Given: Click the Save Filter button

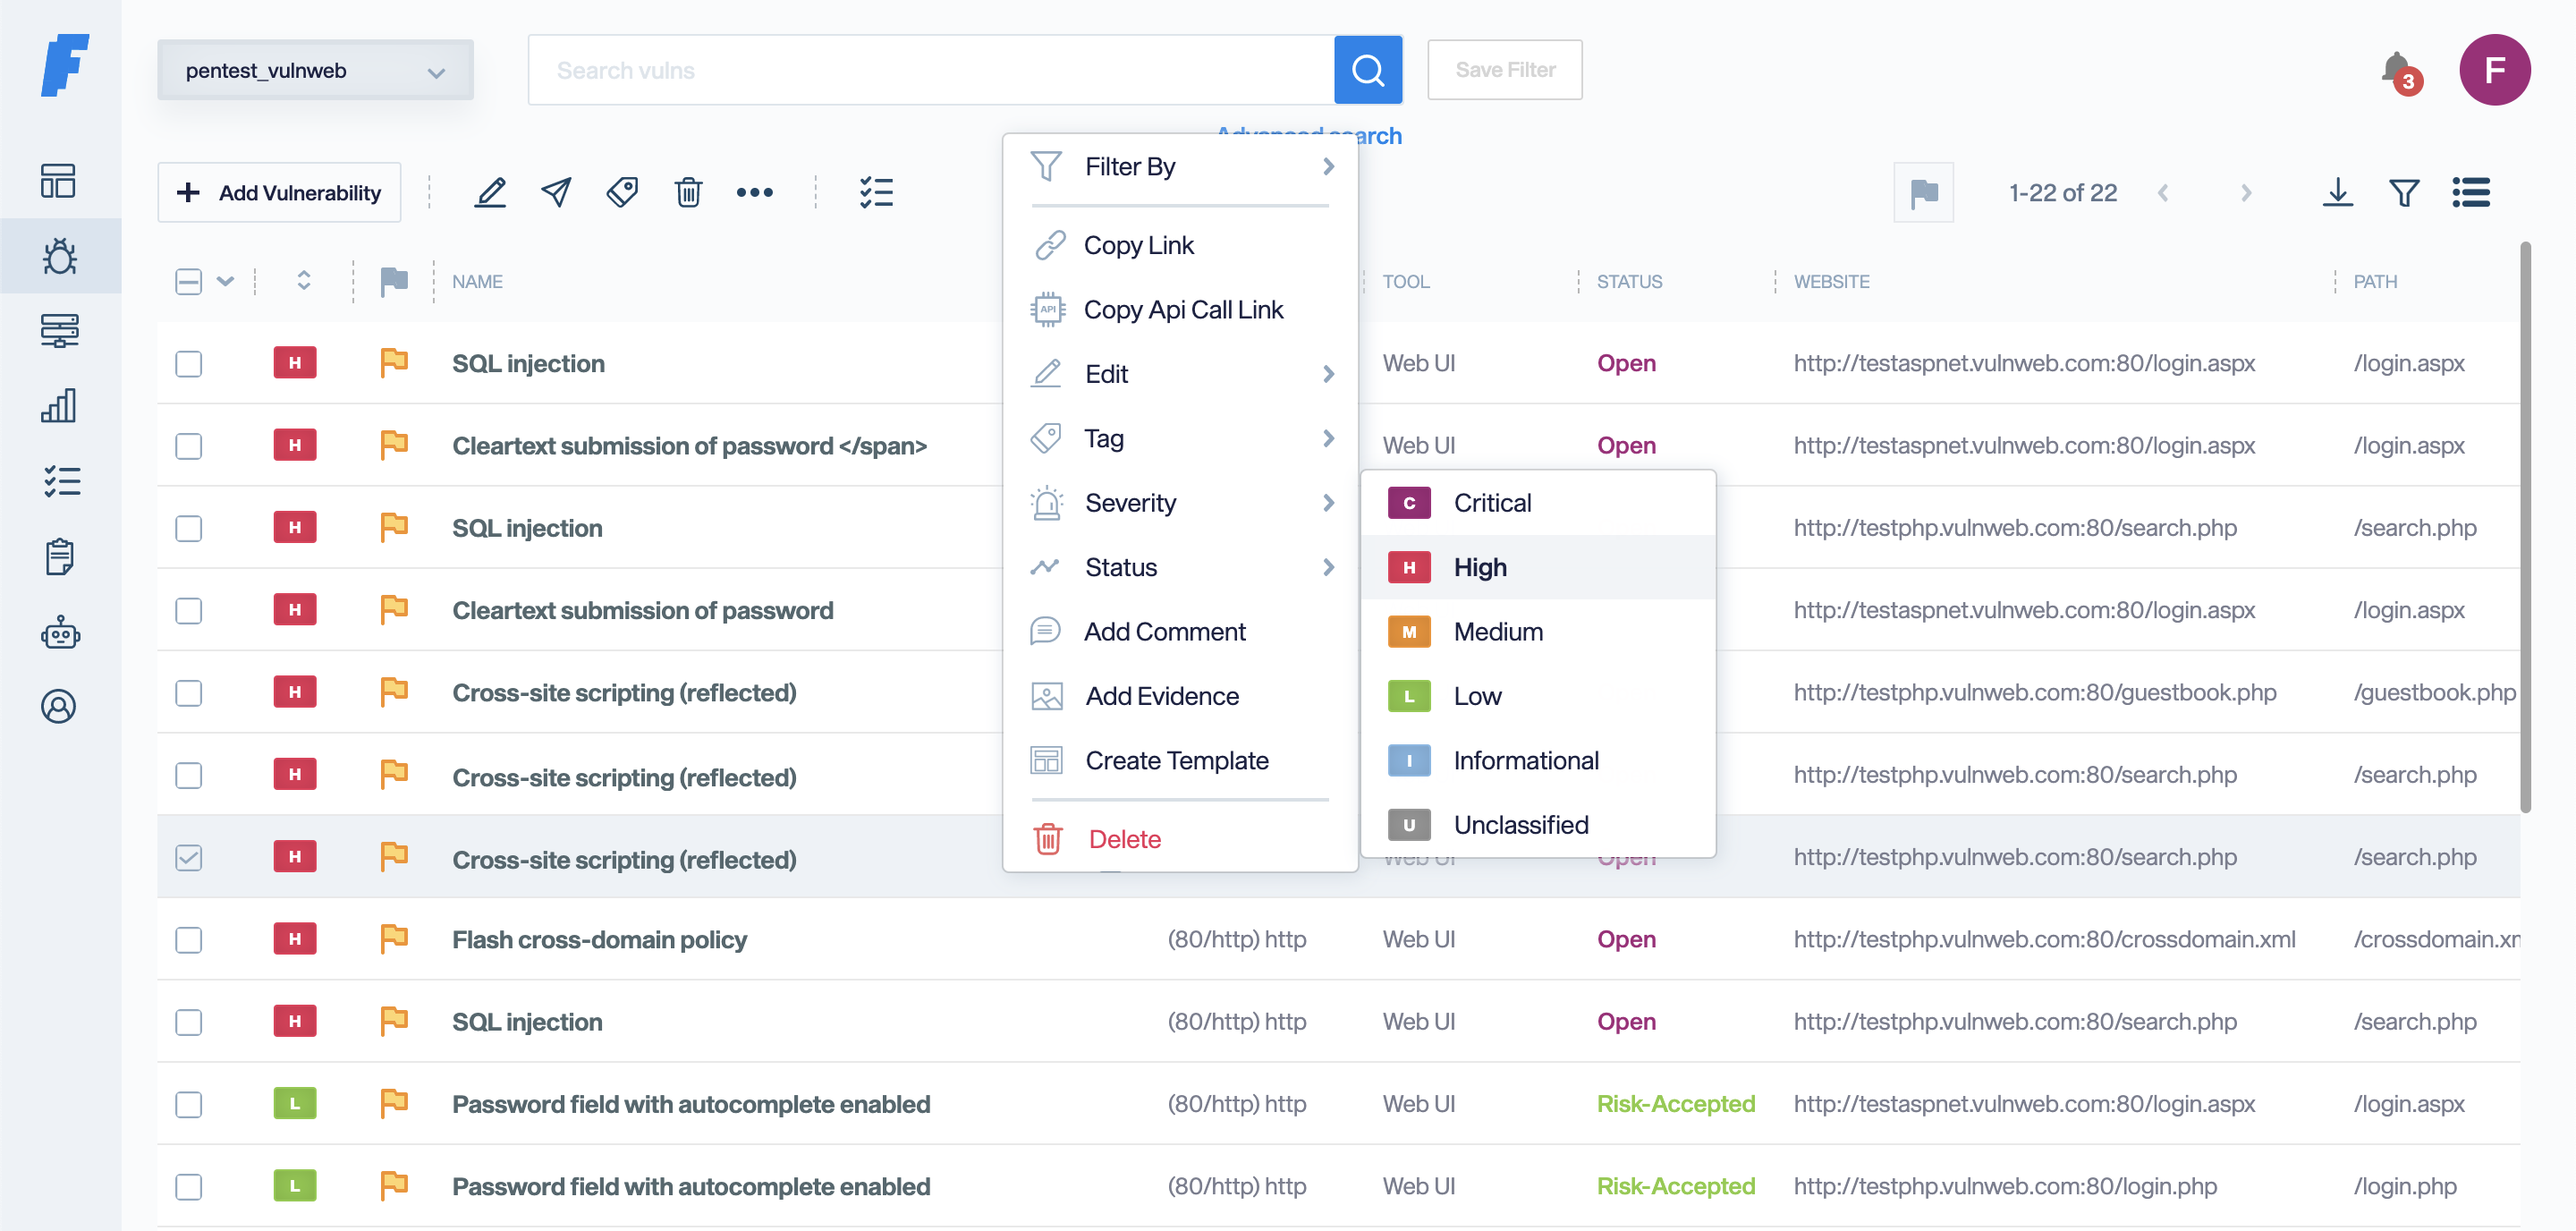Looking at the screenshot, I should point(1504,70).
